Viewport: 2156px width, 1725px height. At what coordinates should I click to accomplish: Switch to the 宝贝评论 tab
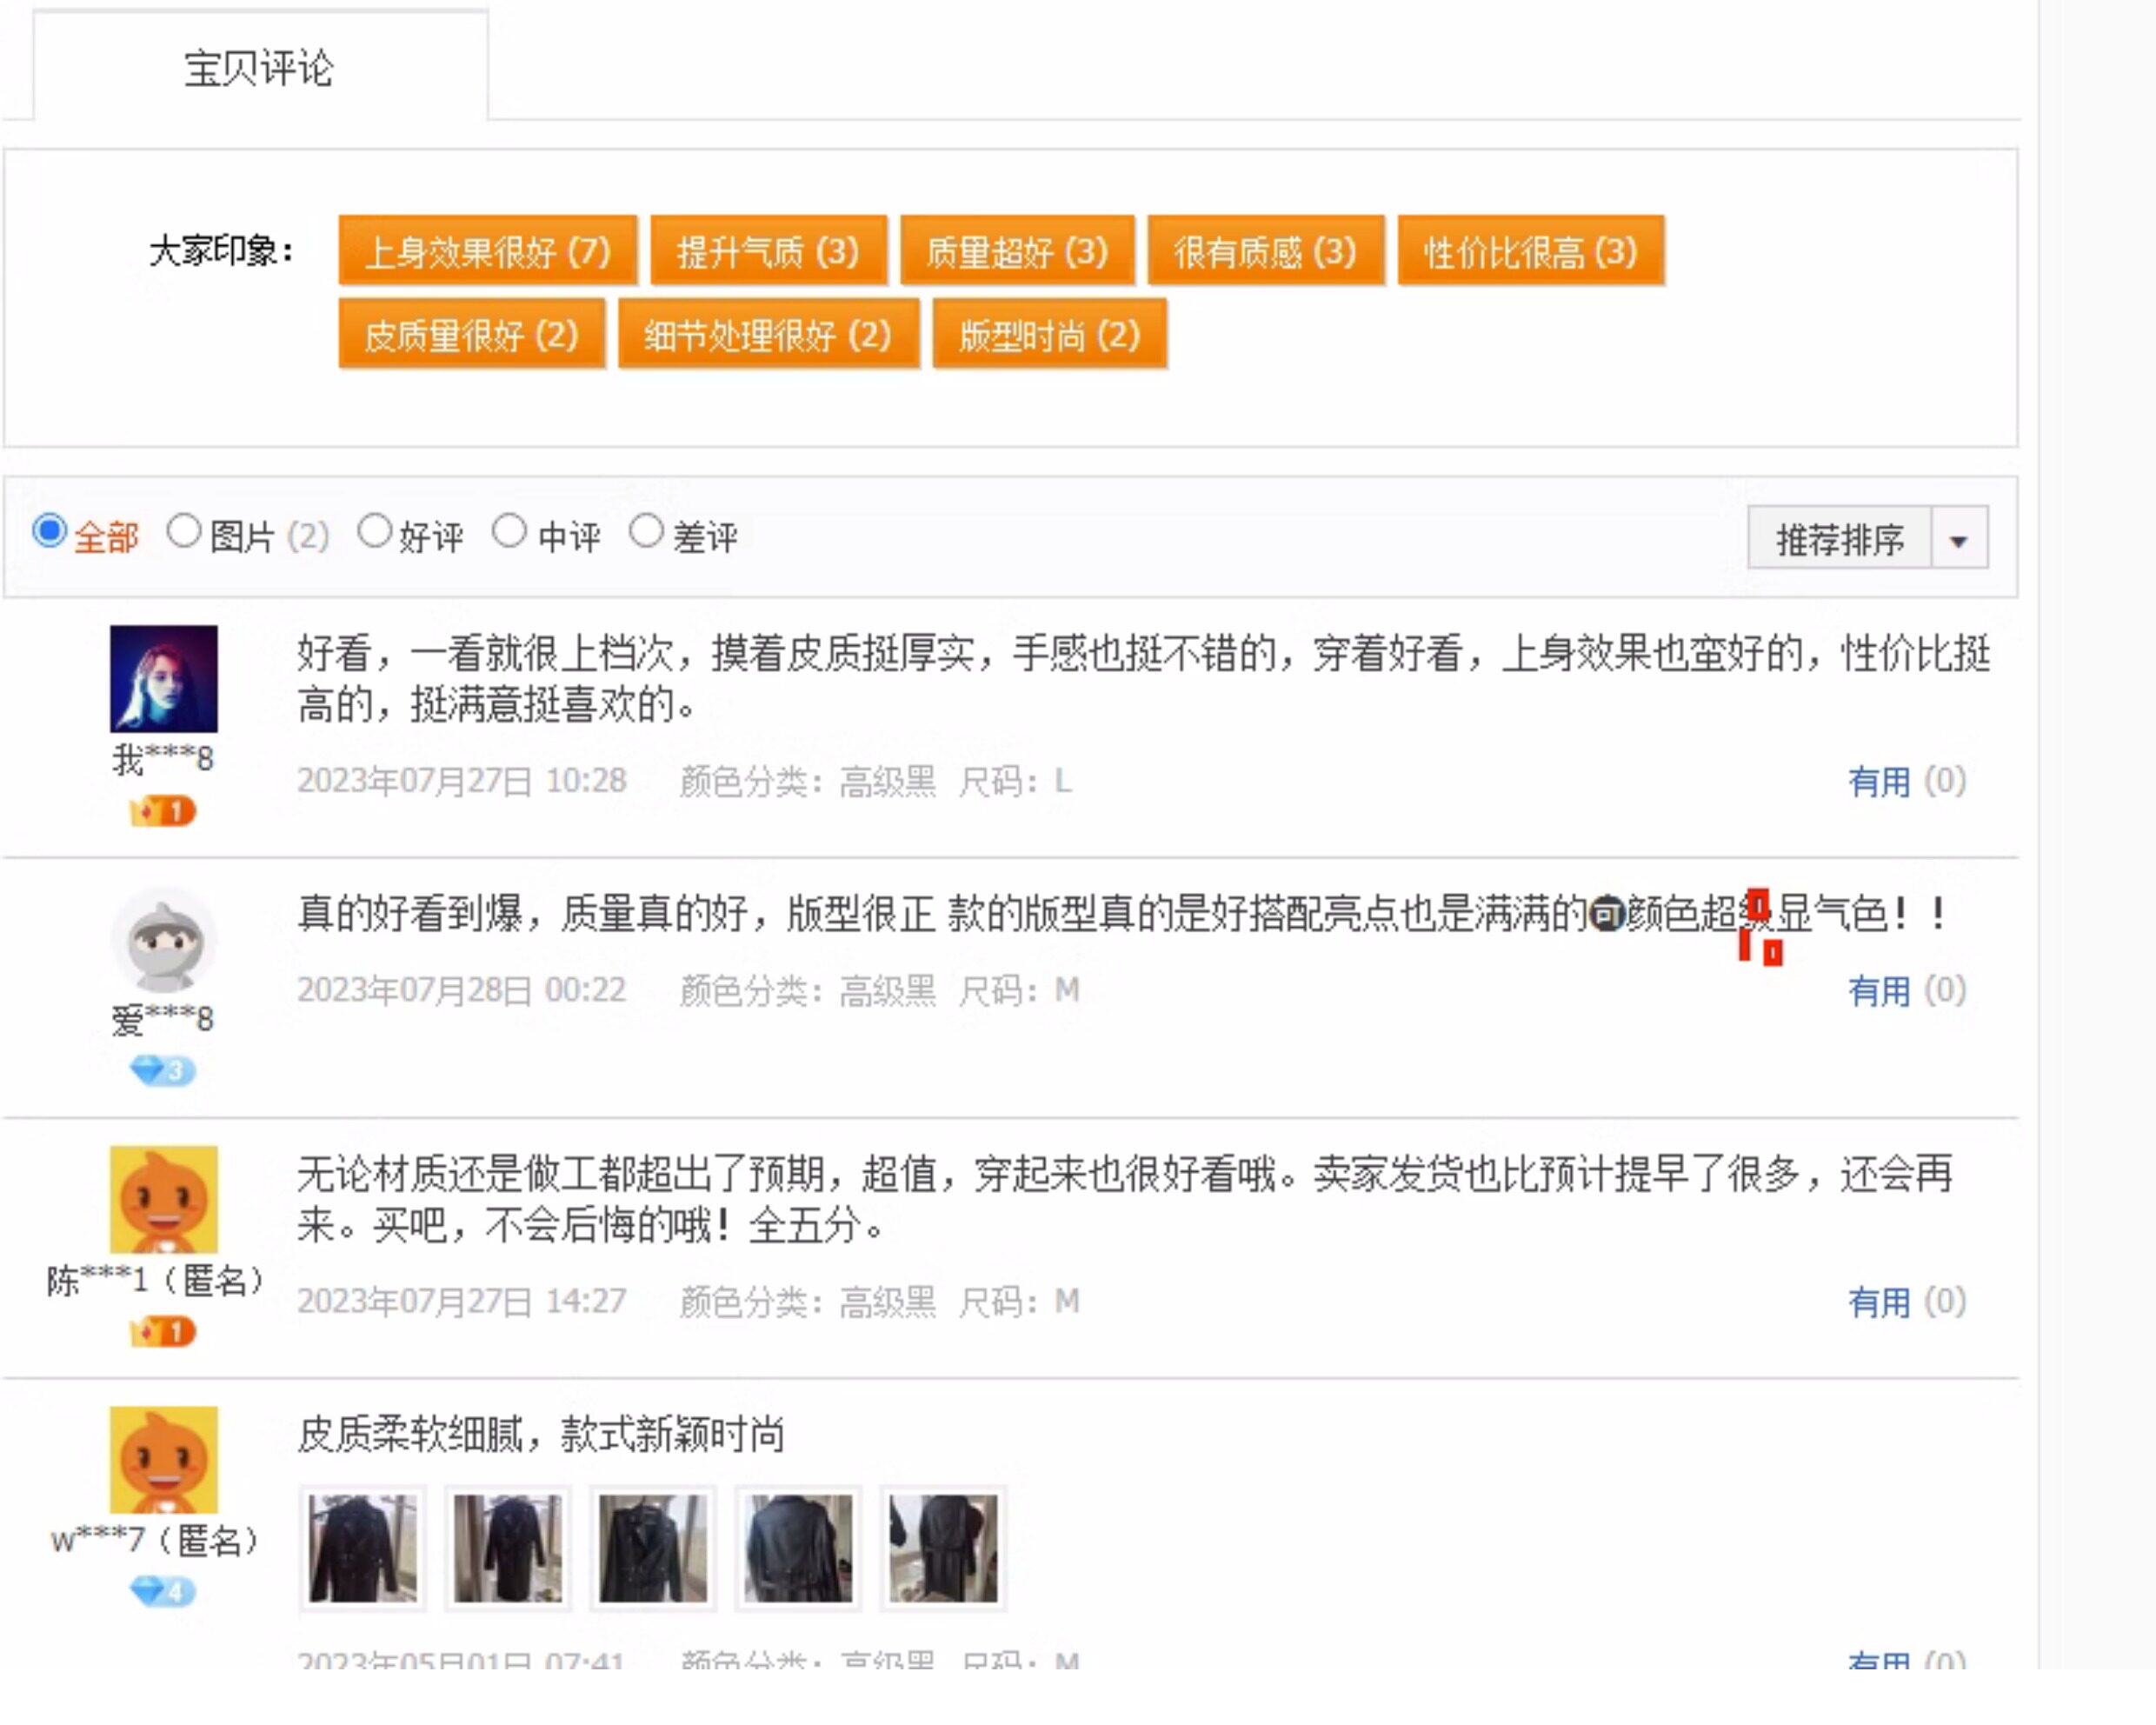click(x=259, y=68)
